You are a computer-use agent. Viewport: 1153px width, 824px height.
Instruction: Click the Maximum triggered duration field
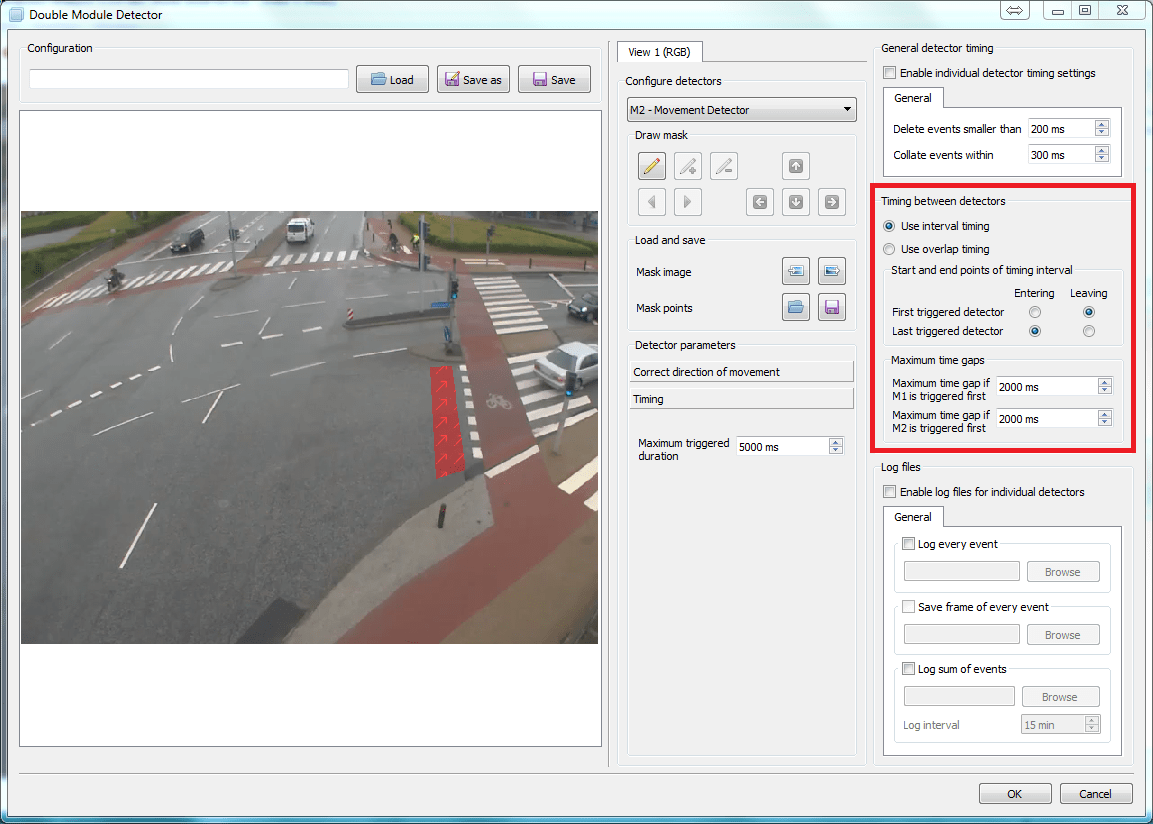tap(783, 447)
